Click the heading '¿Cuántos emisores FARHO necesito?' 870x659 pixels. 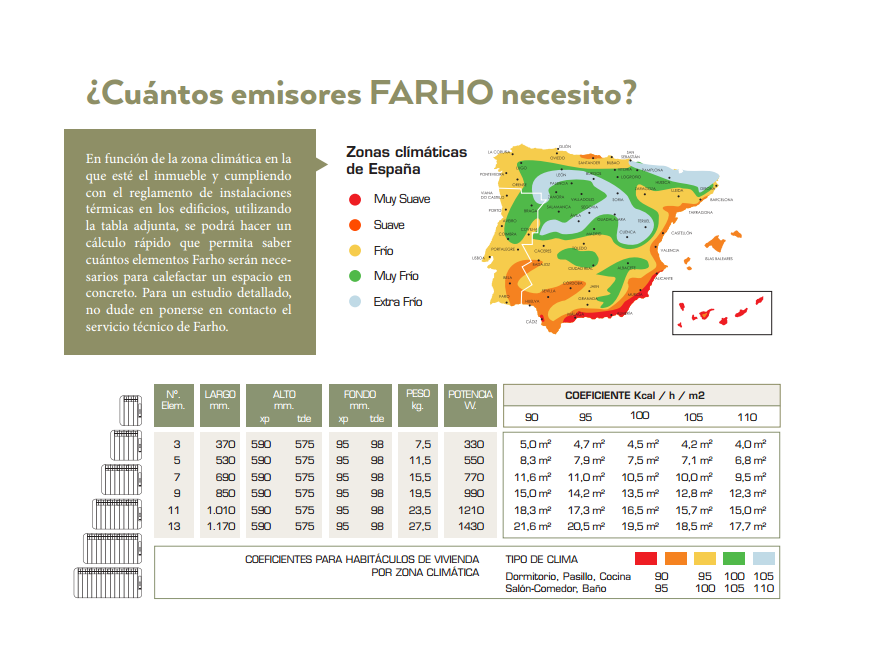click(x=361, y=93)
